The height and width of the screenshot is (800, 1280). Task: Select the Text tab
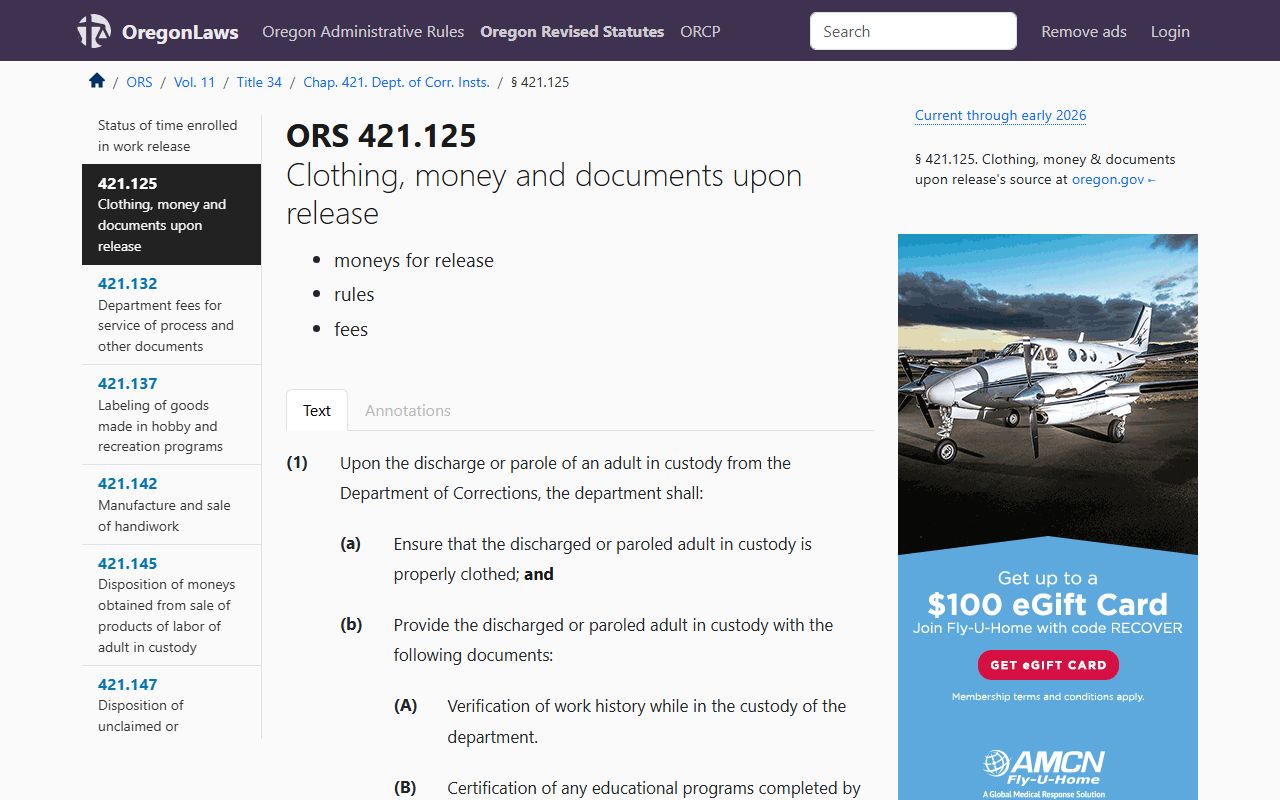317,410
